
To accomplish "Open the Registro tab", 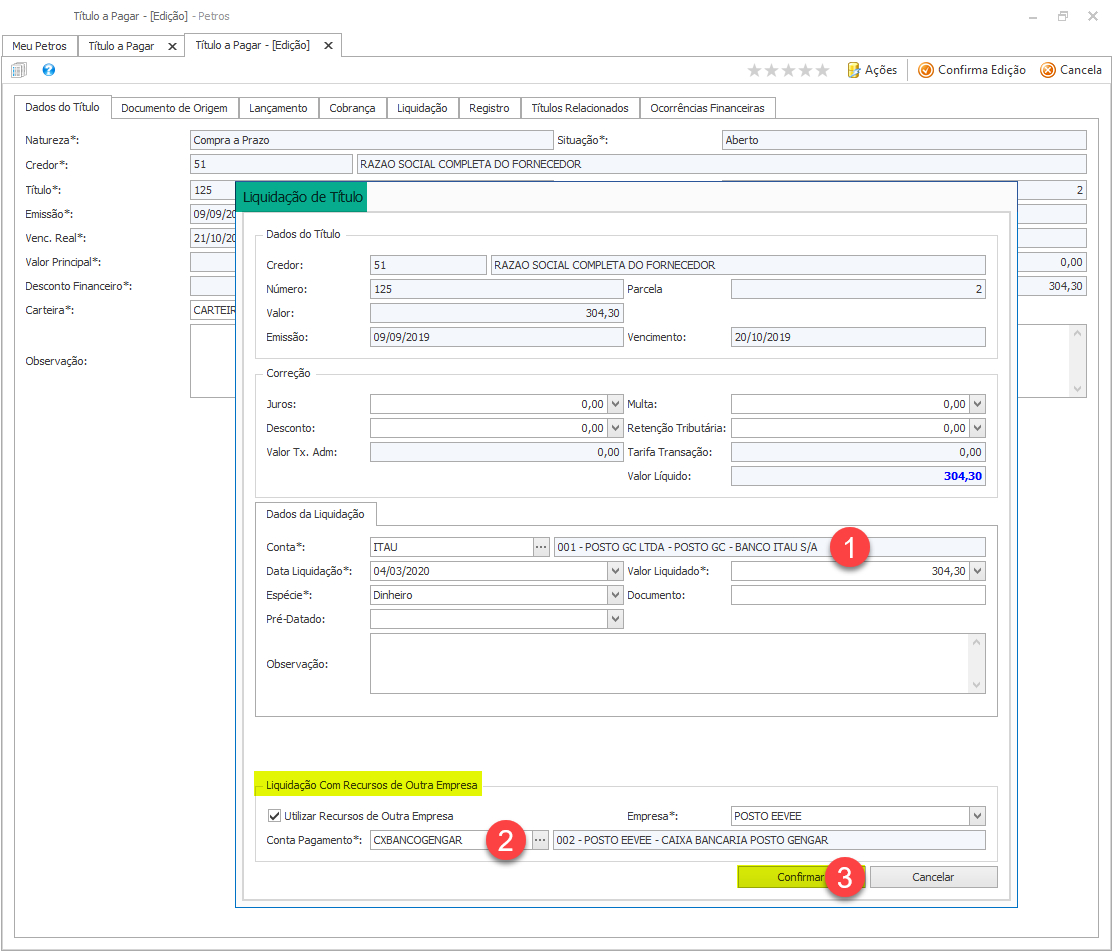I will (489, 108).
